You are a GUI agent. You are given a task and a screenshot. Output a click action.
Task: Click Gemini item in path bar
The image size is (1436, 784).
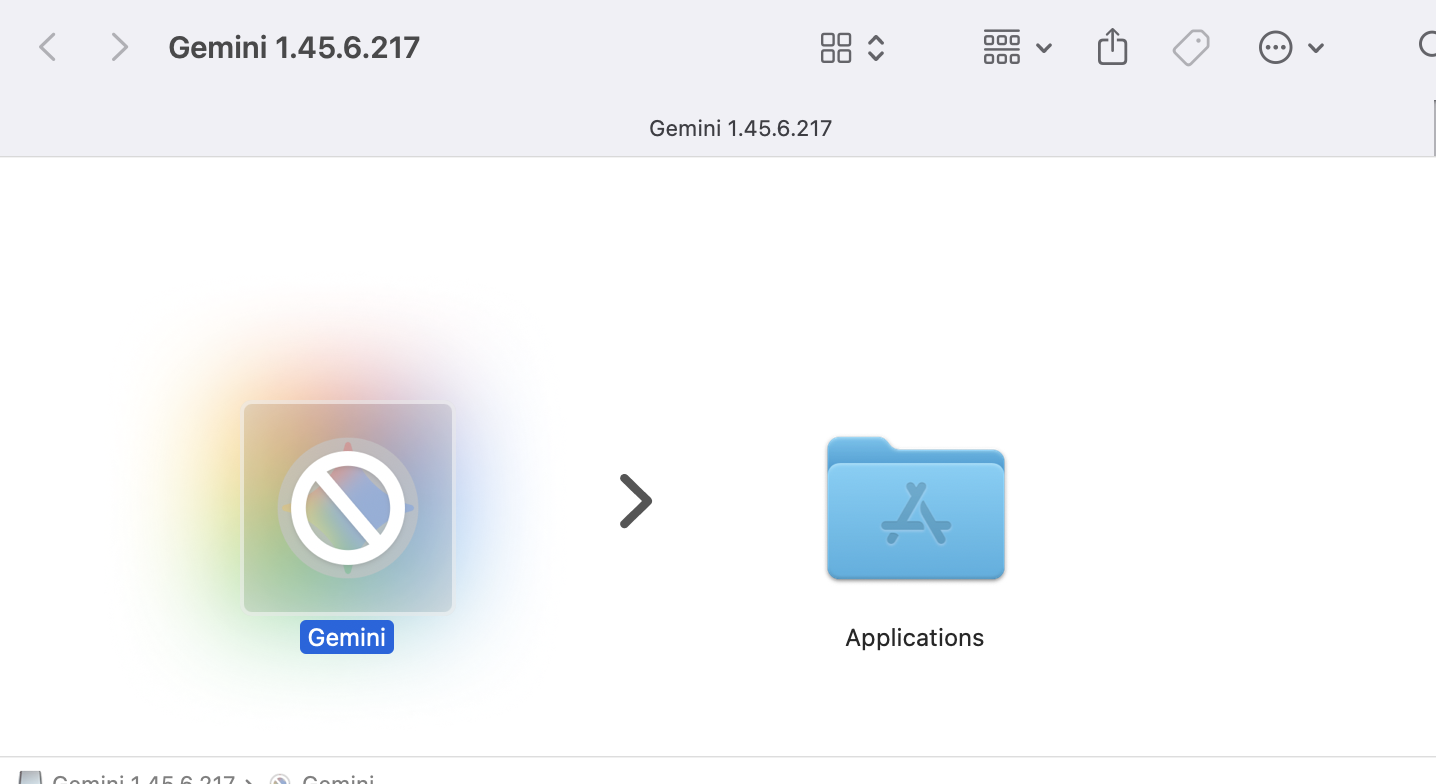tap(323, 778)
